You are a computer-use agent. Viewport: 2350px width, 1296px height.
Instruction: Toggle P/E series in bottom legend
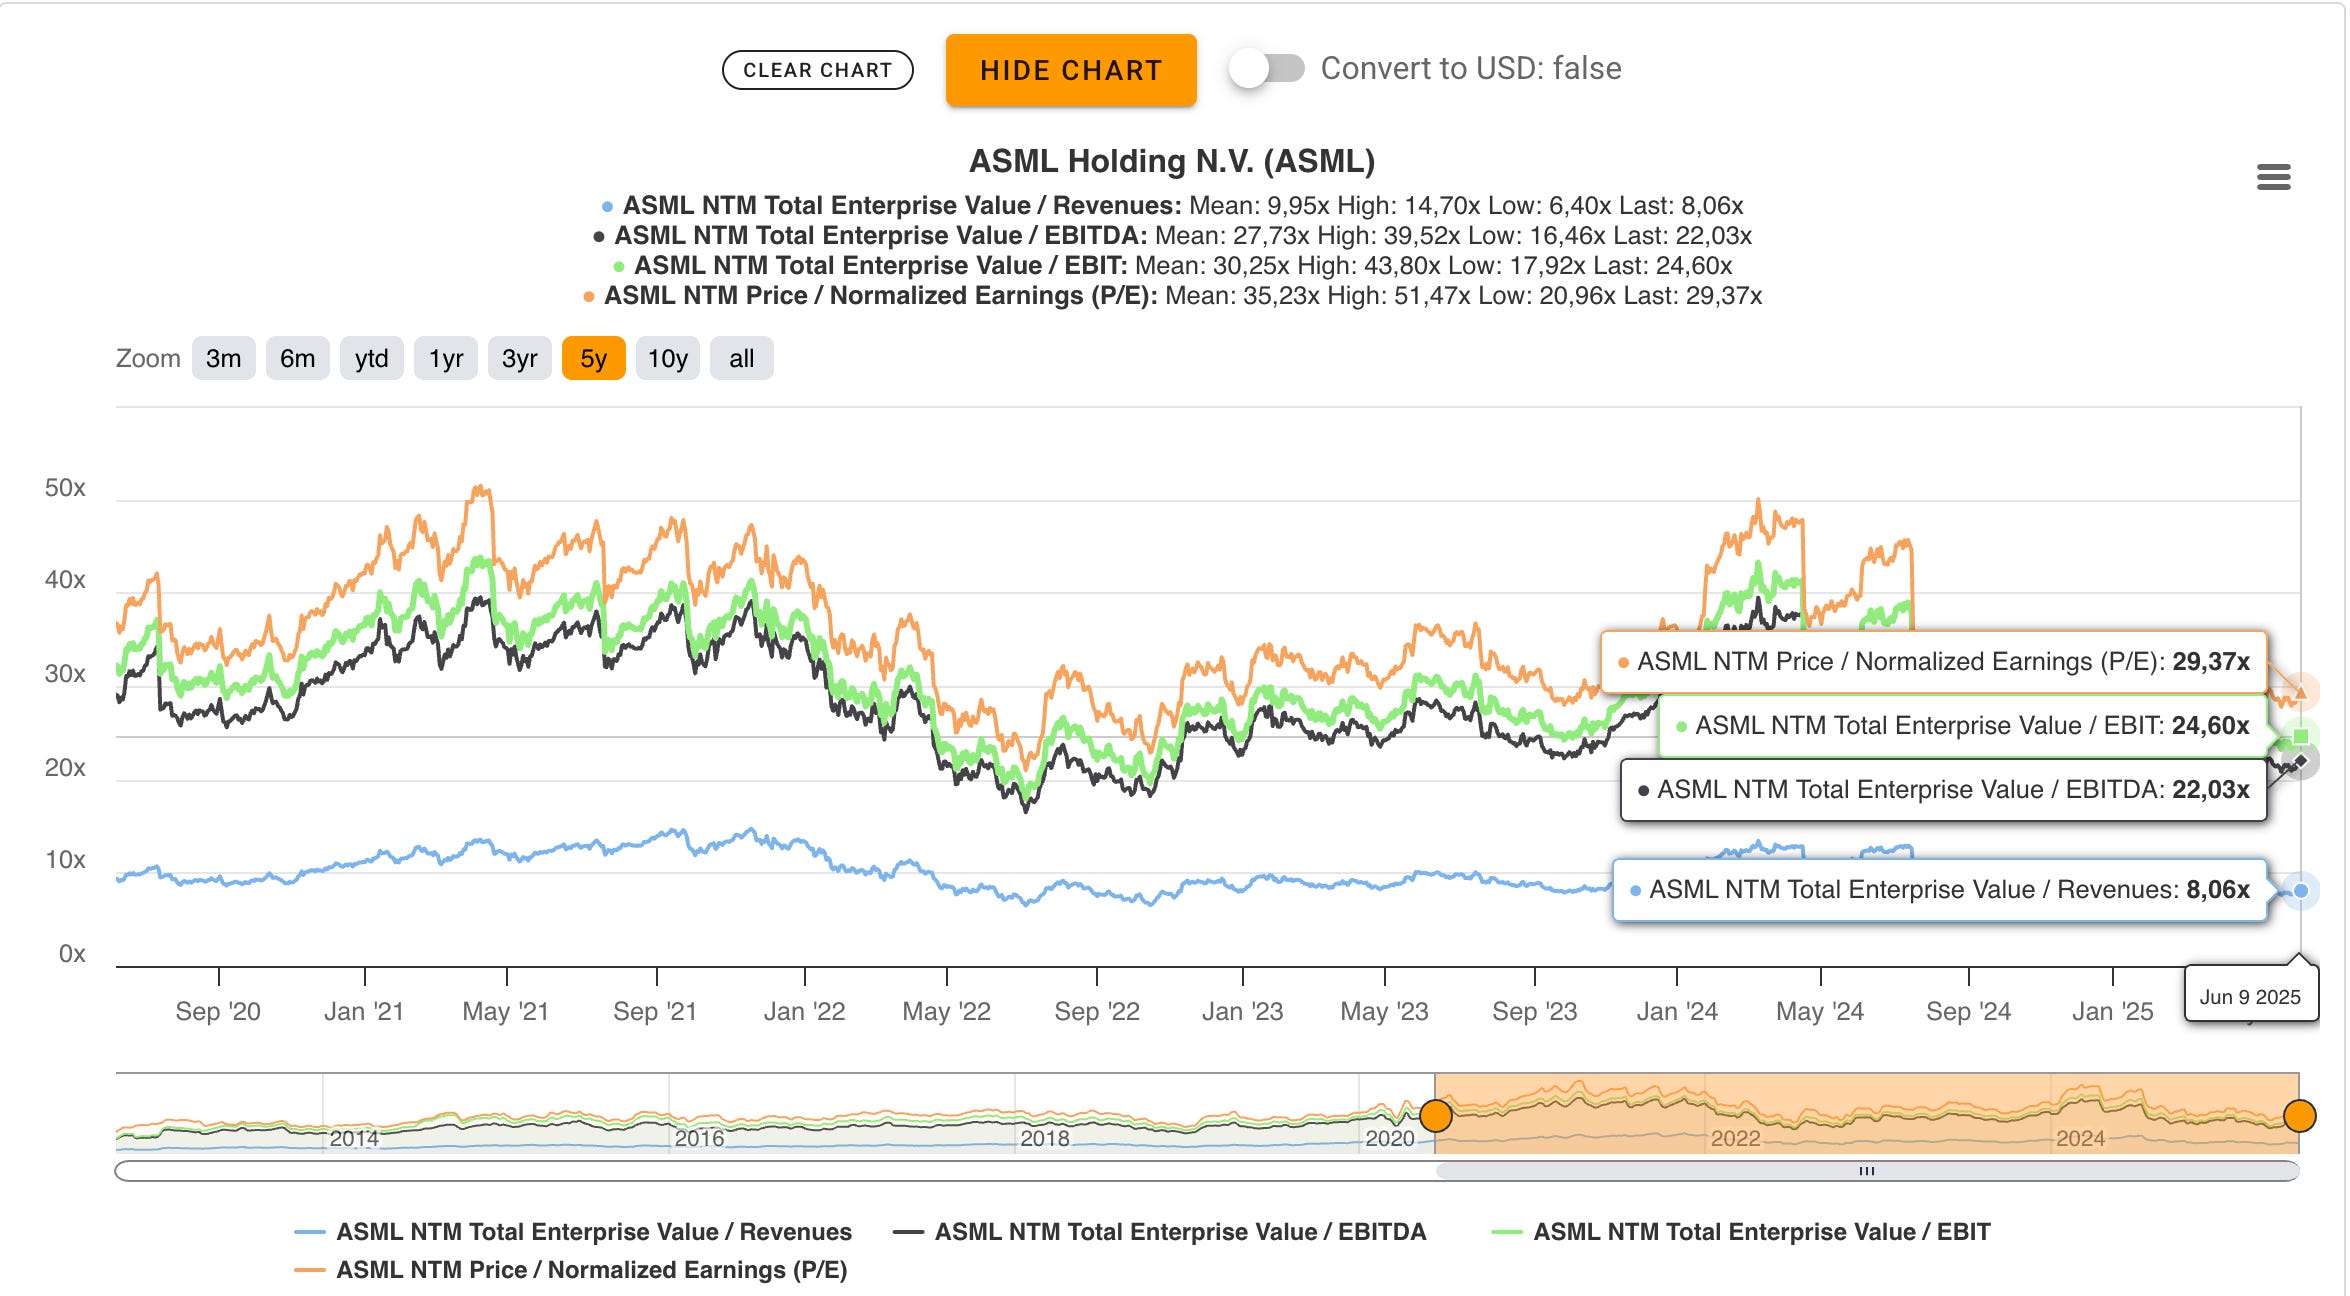(590, 1270)
